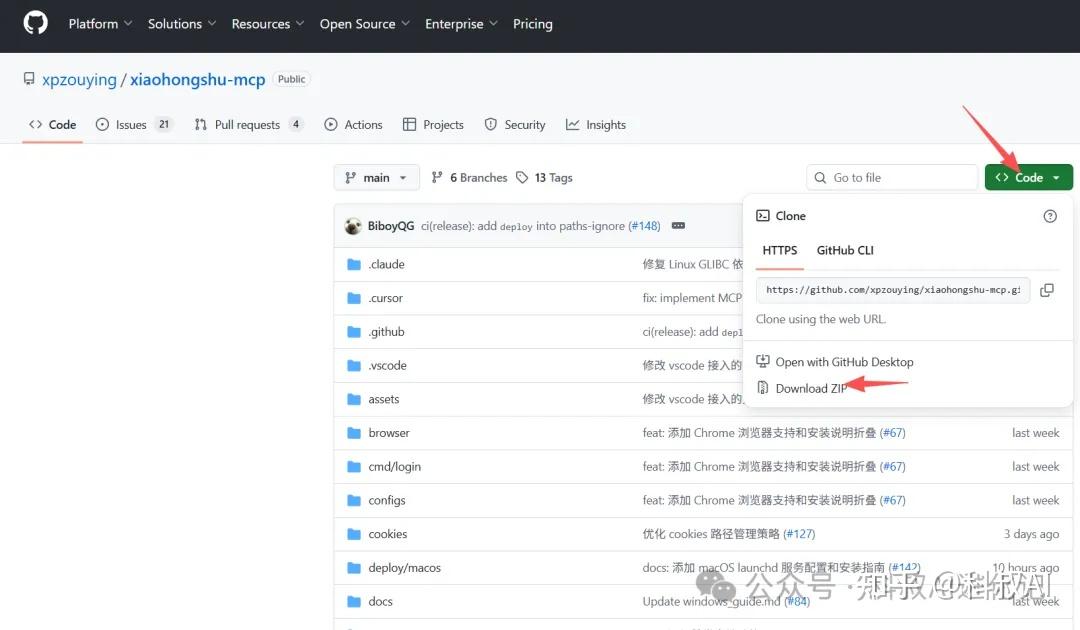Select the HTTPS clone tab
This screenshot has width=1080, height=630.
click(x=779, y=250)
